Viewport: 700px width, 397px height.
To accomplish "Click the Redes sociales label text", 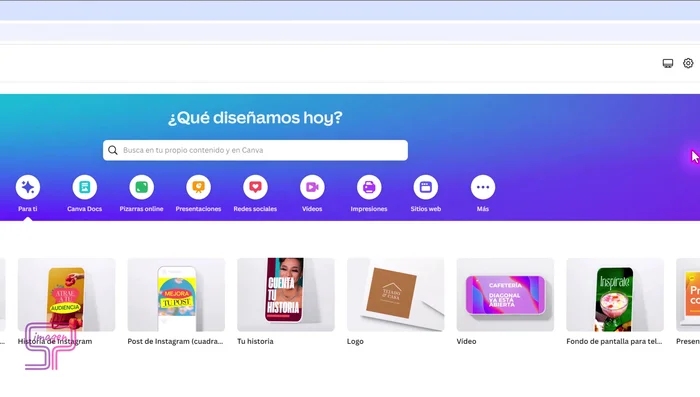I will 255,209.
